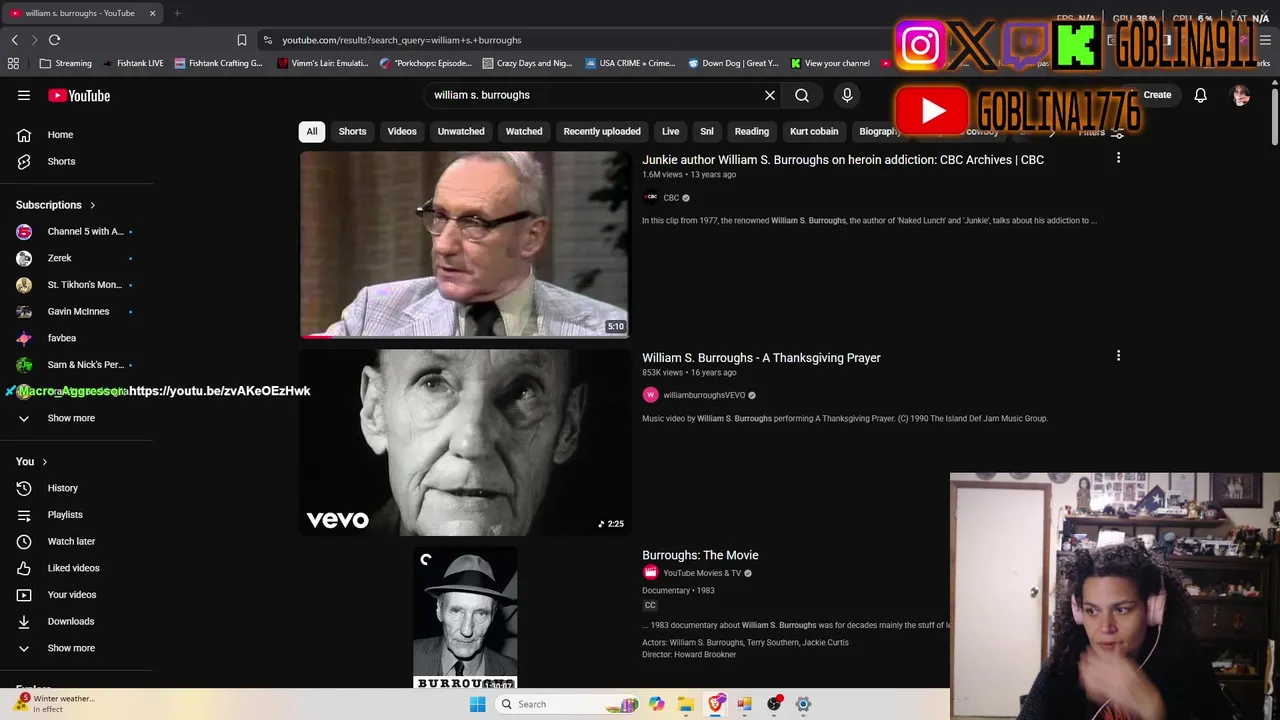Screen dimensions: 1280x720
Task: Open Settings gear from the taskbar
Action: (803, 704)
